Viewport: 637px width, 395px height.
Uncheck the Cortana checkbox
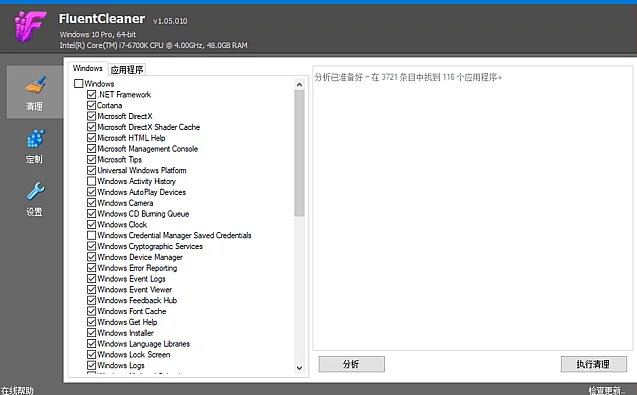click(91, 105)
